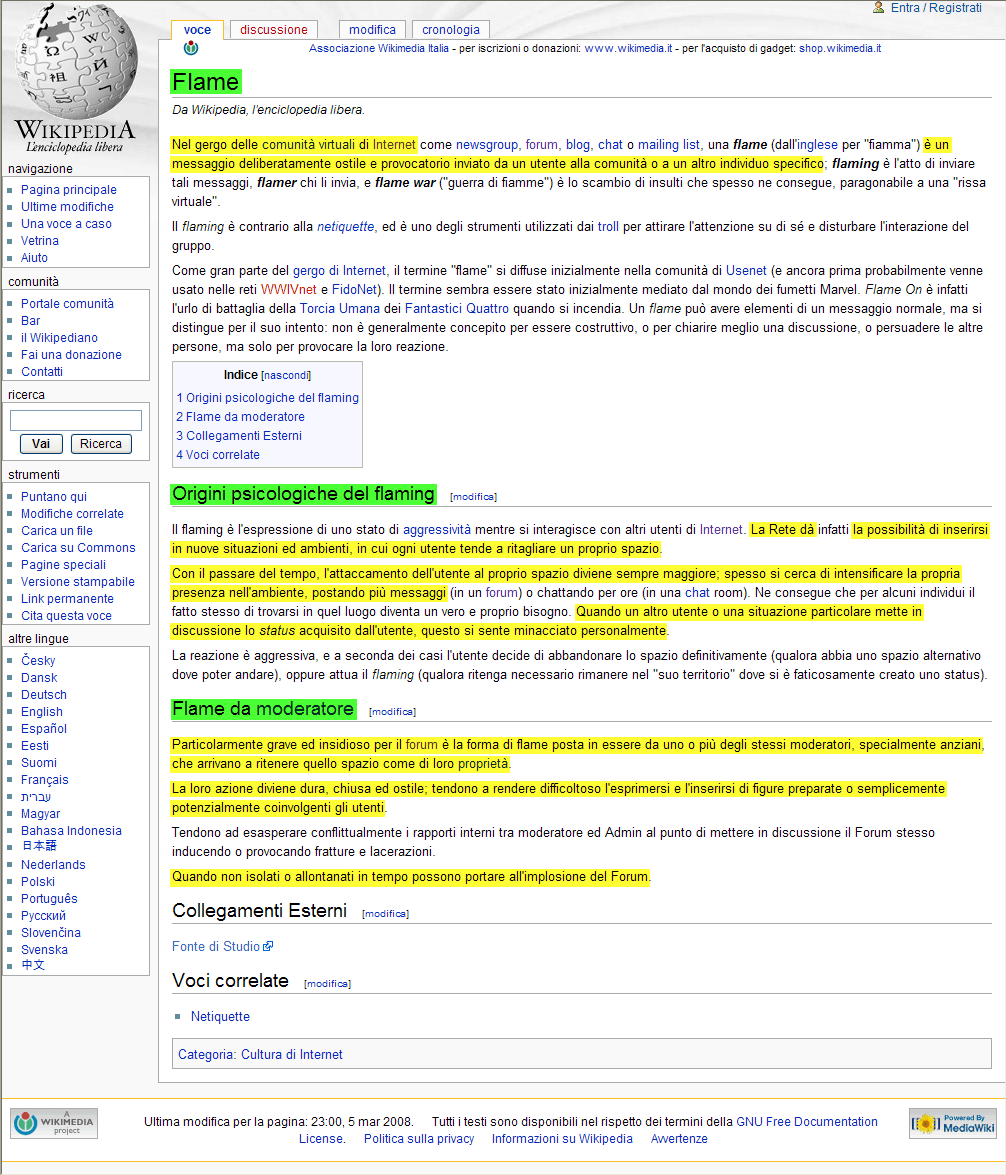Open Portale comunità

67,303
